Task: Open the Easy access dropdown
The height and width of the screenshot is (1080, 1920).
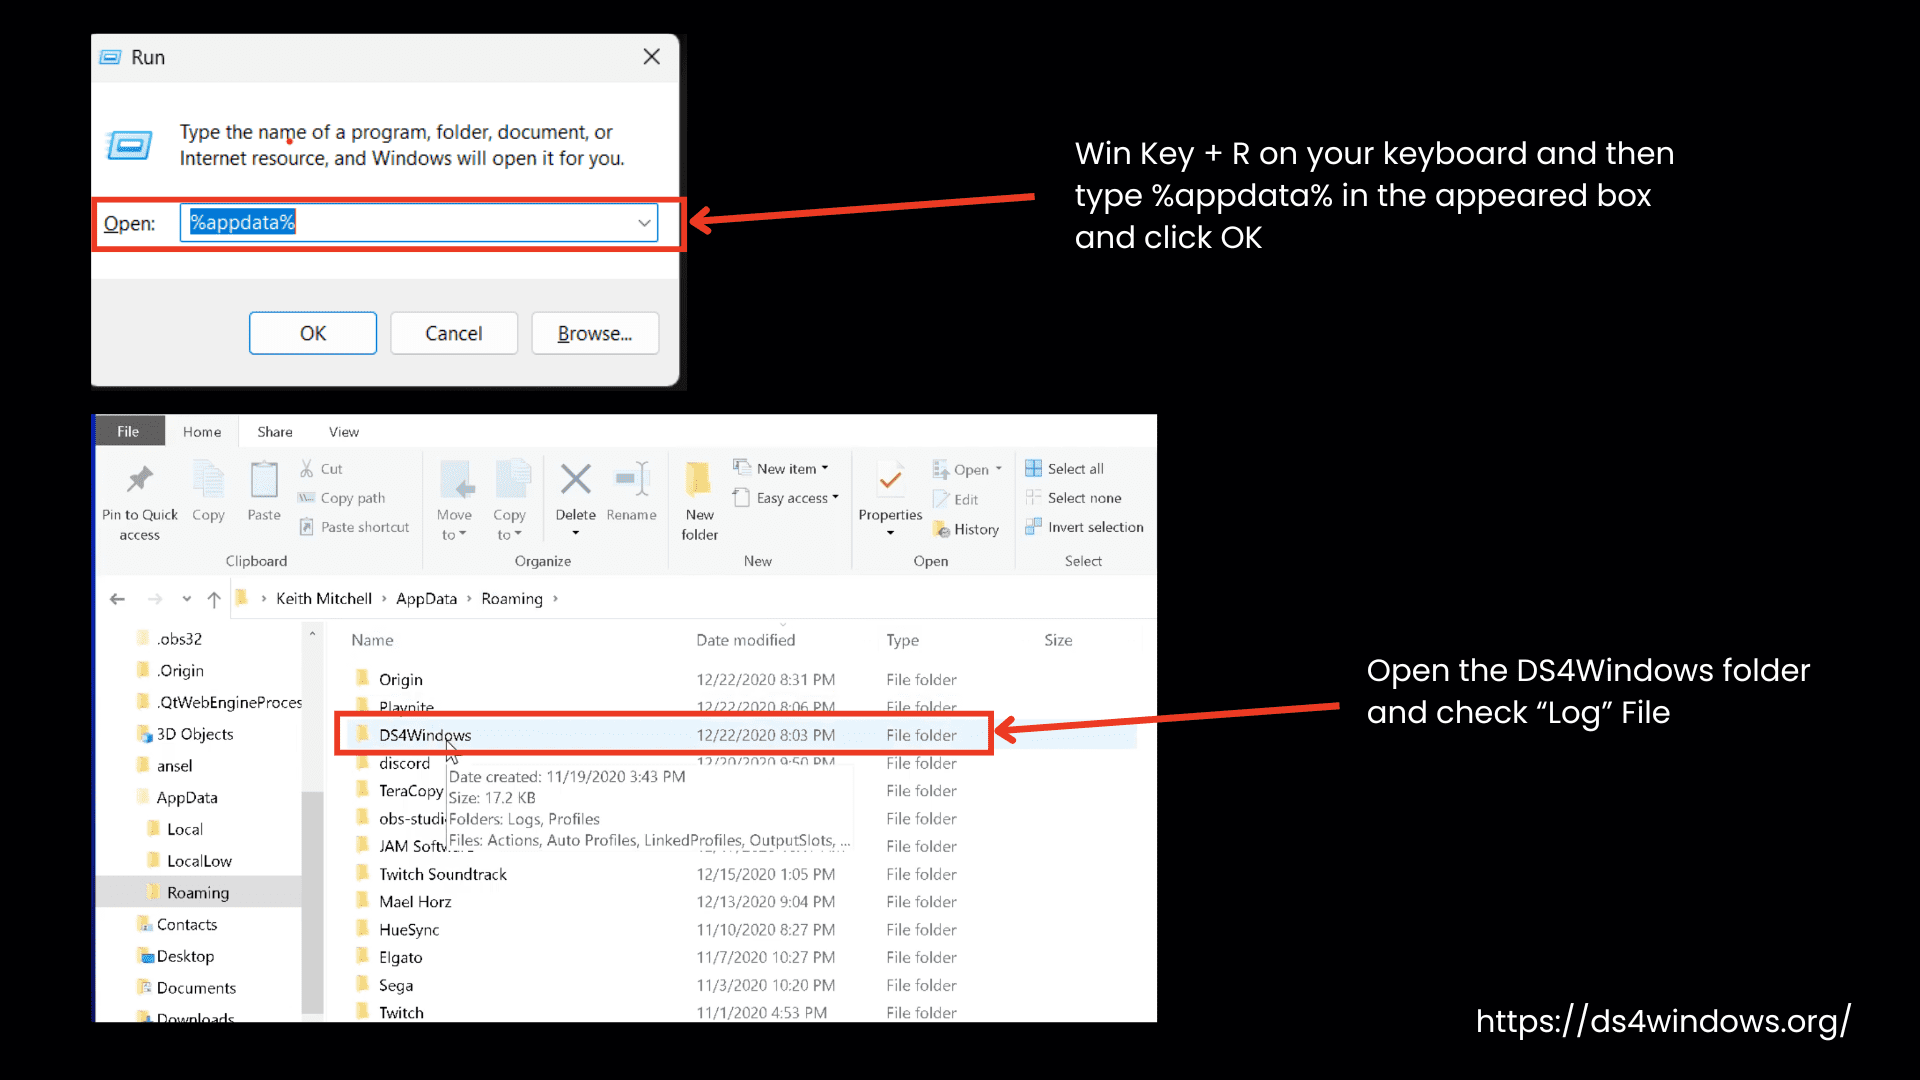Action: click(x=786, y=498)
